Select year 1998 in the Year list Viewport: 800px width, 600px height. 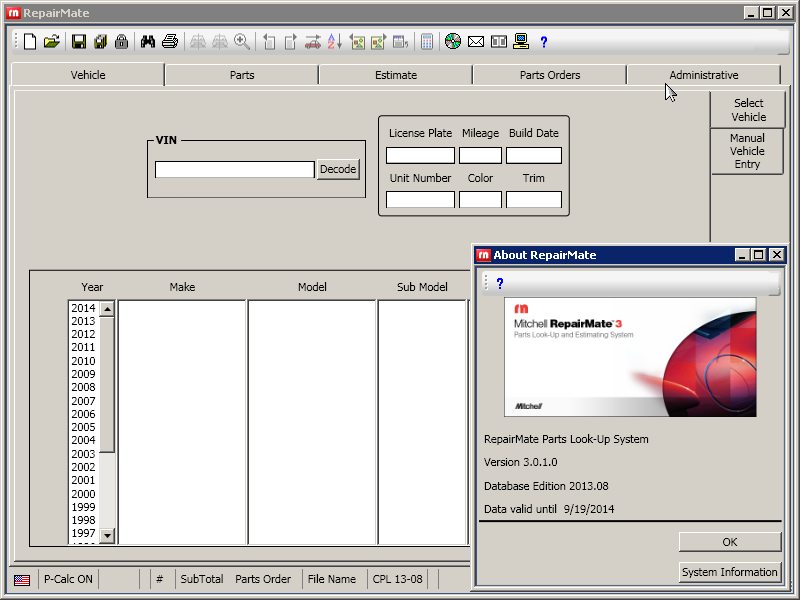click(x=83, y=520)
